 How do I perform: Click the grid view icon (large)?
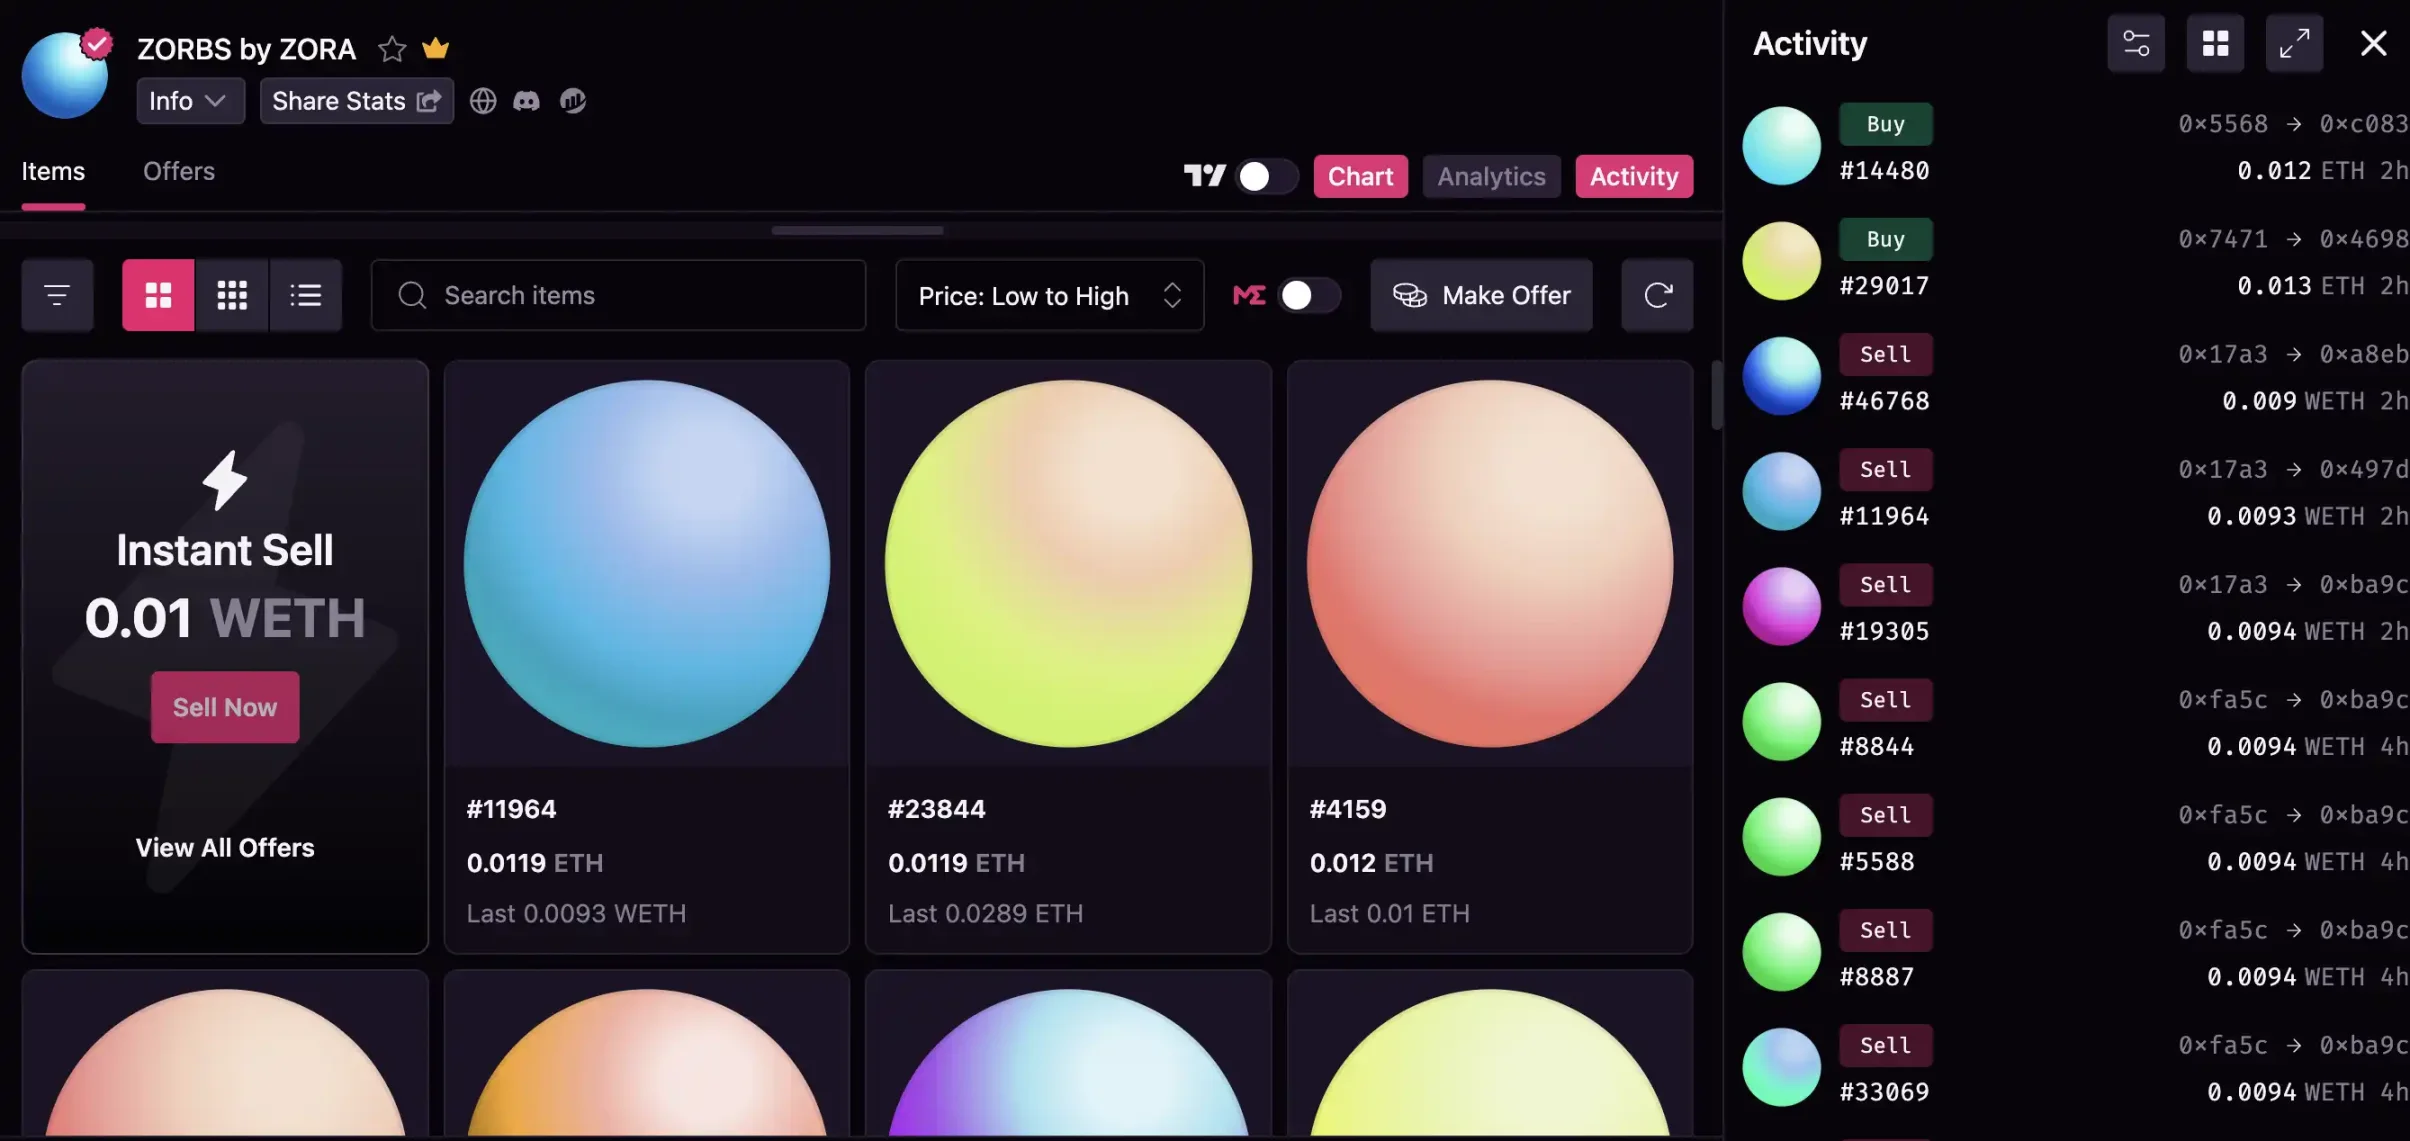tap(158, 295)
